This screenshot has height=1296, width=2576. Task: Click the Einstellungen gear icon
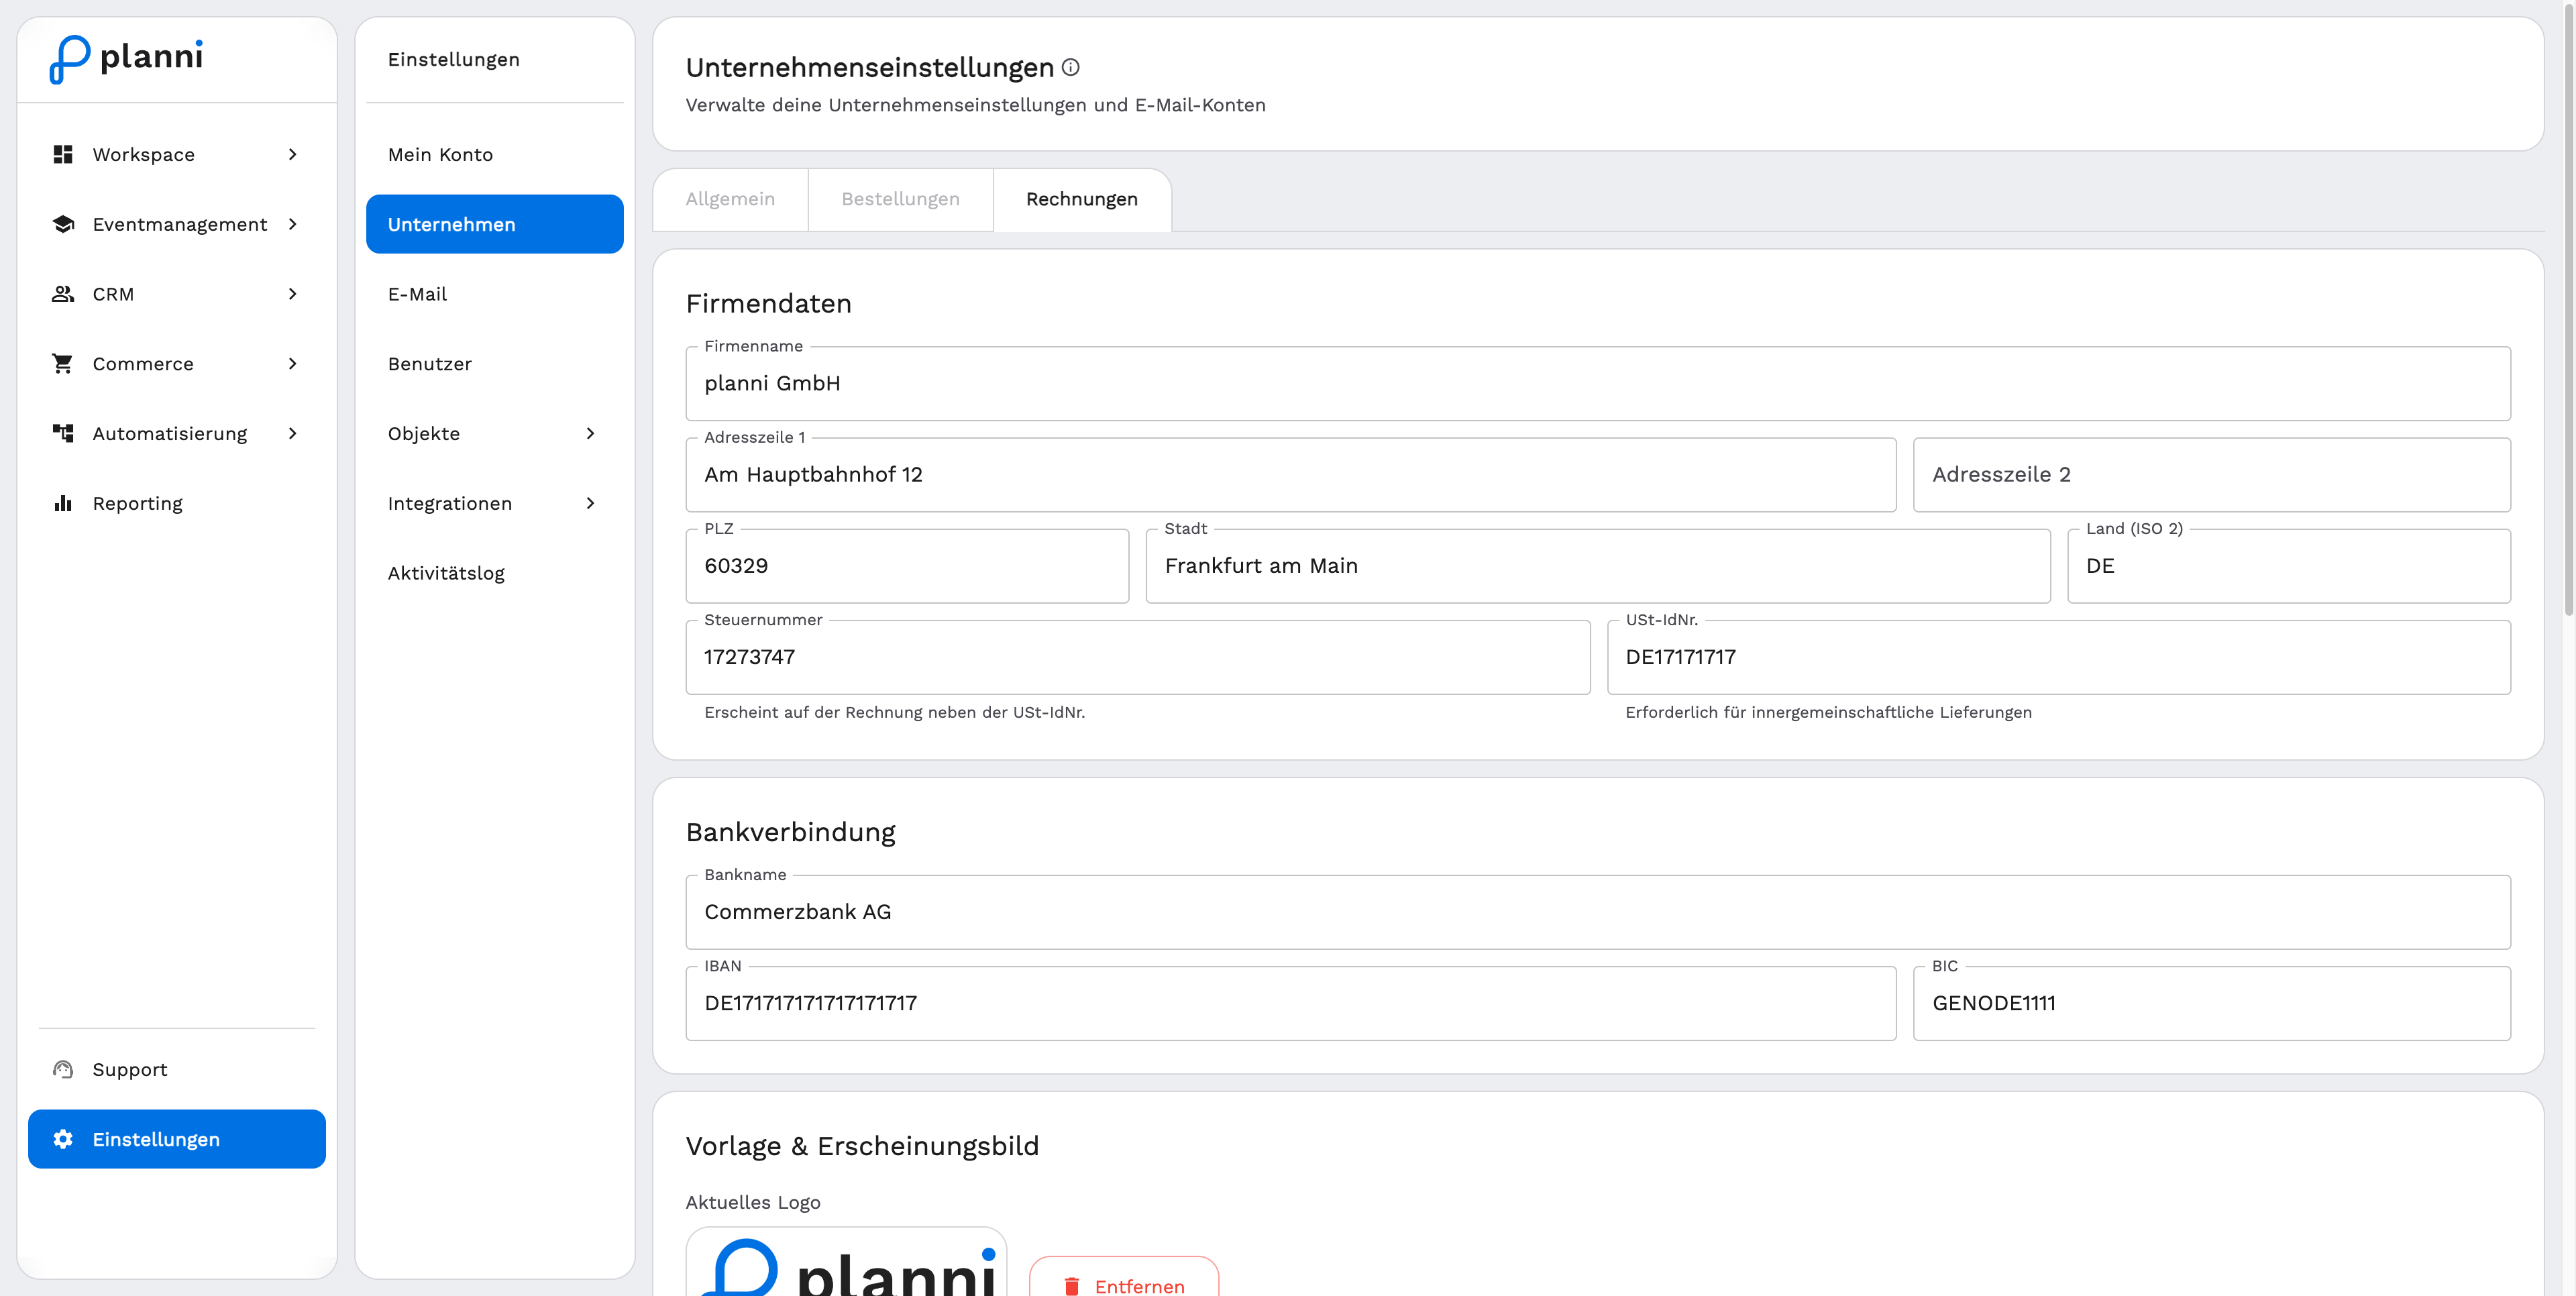pyautogui.click(x=63, y=1139)
